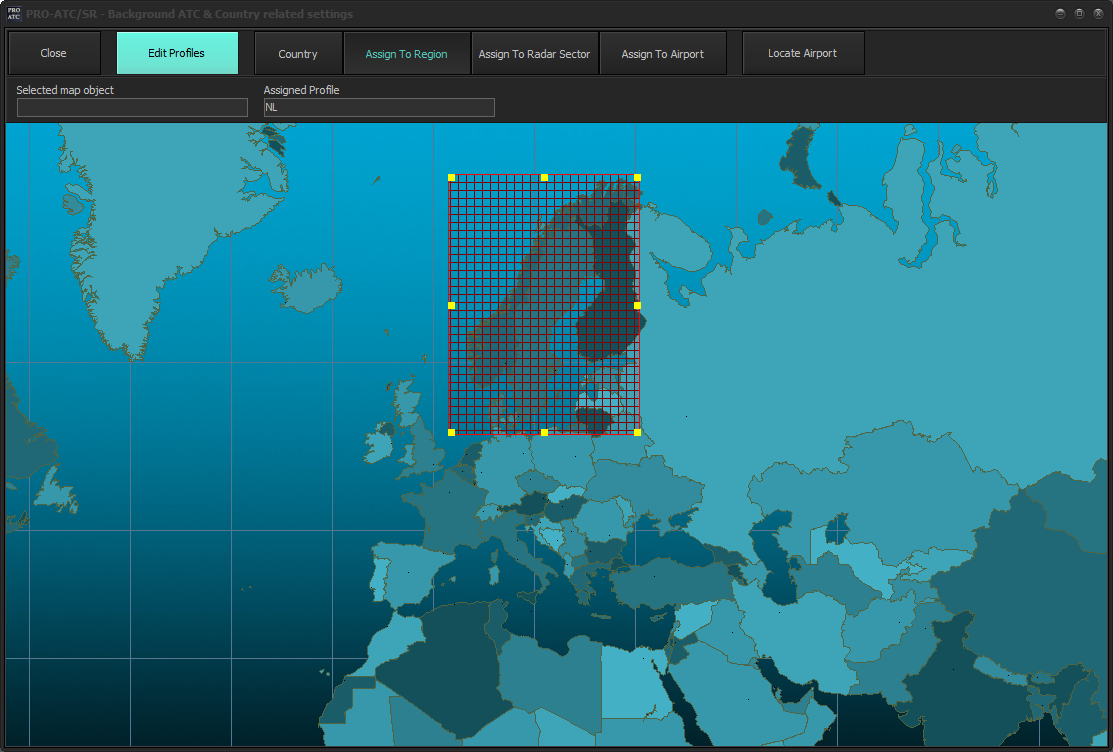Open the Edit Profiles editor
The width and height of the screenshot is (1113, 752).
(177, 53)
